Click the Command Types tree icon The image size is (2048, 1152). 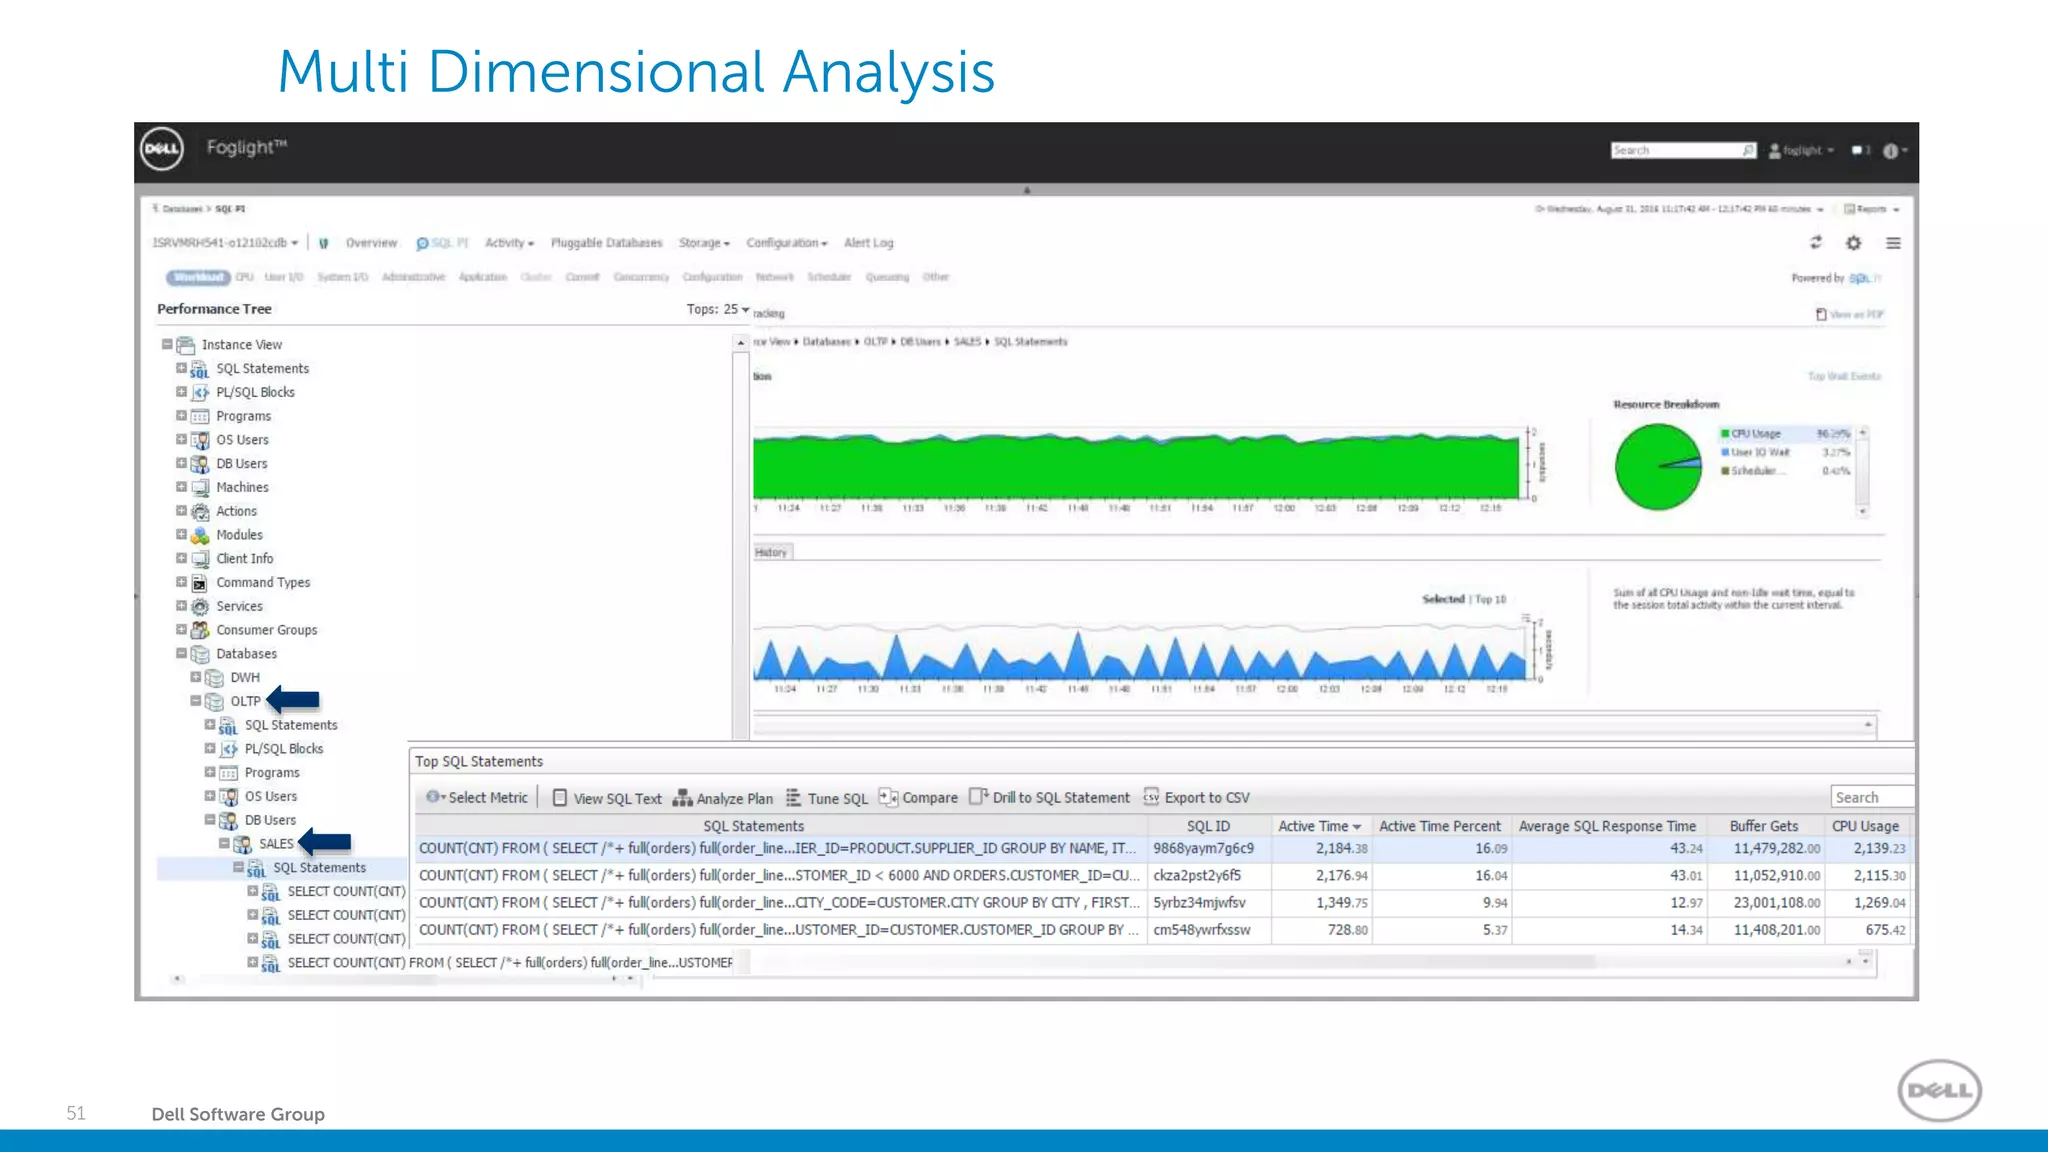[200, 583]
